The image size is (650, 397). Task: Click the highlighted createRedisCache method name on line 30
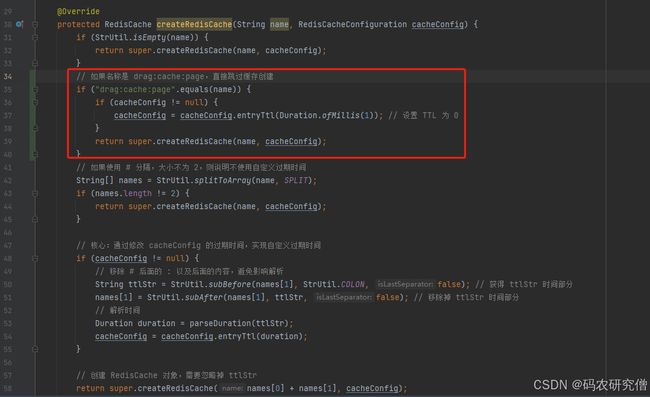click(194, 24)
